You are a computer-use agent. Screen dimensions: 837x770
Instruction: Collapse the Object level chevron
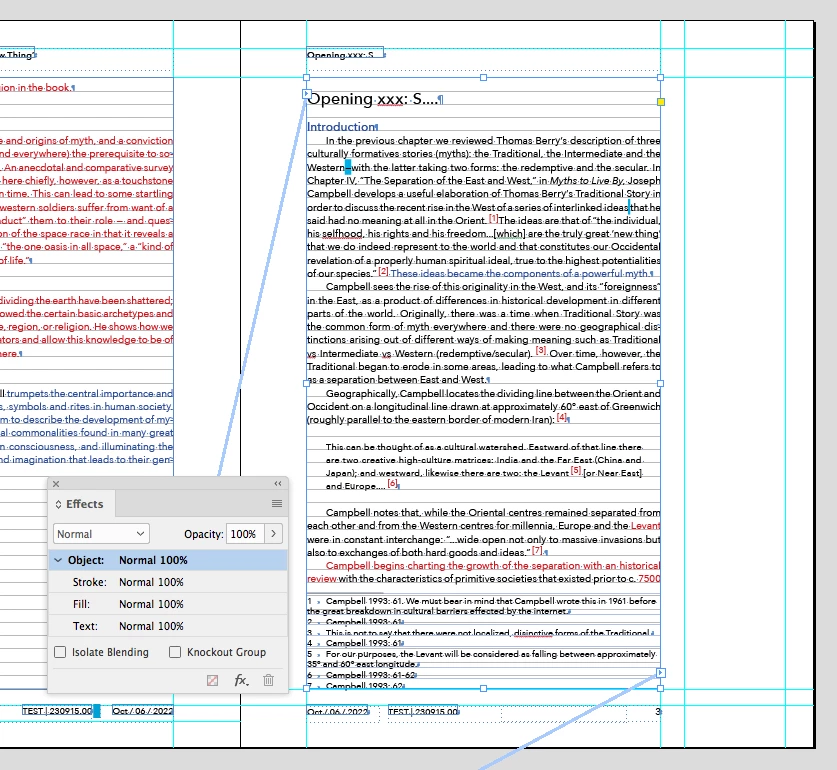[x=58, y=560]
